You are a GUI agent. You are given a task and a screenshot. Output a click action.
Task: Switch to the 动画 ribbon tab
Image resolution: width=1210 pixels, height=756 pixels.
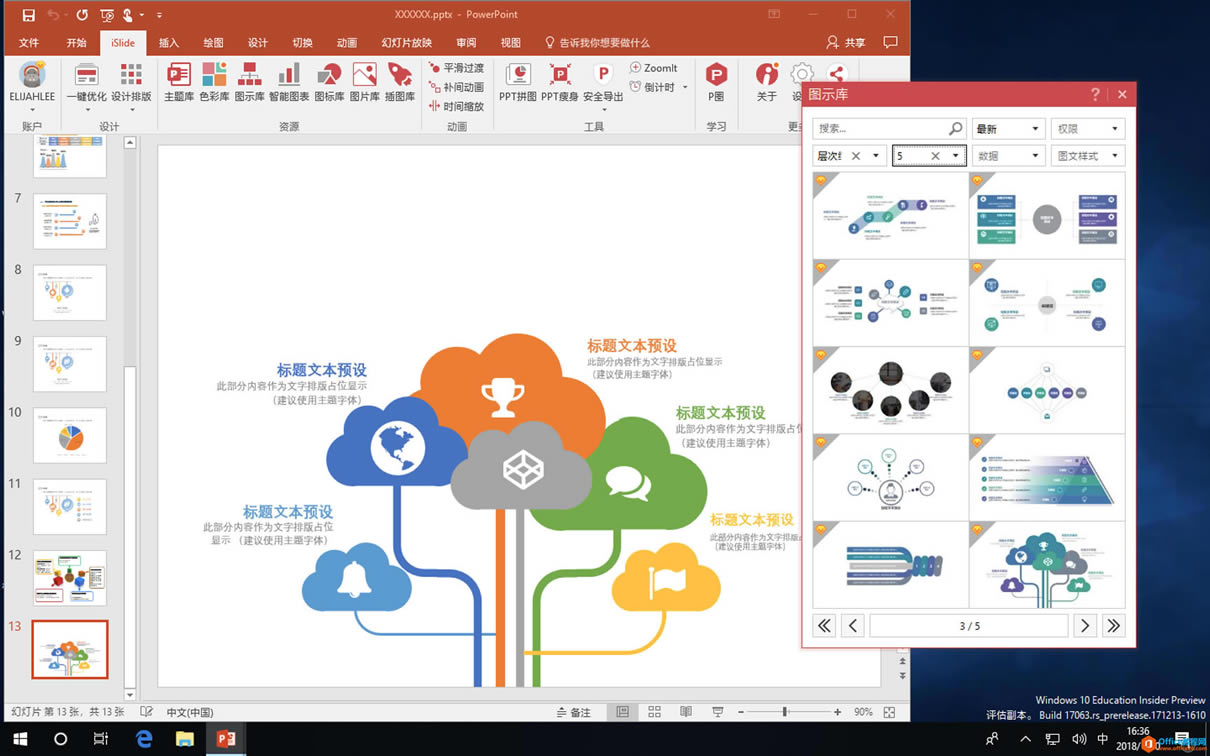[346, 42]
